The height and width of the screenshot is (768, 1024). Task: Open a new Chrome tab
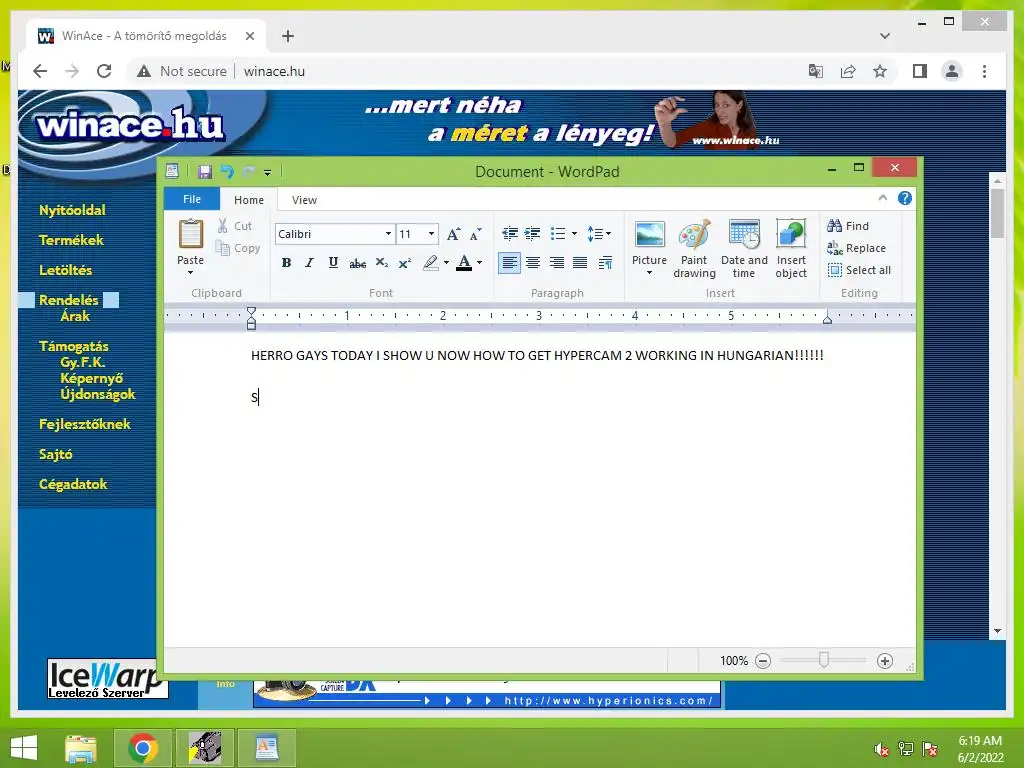(288, 36)
